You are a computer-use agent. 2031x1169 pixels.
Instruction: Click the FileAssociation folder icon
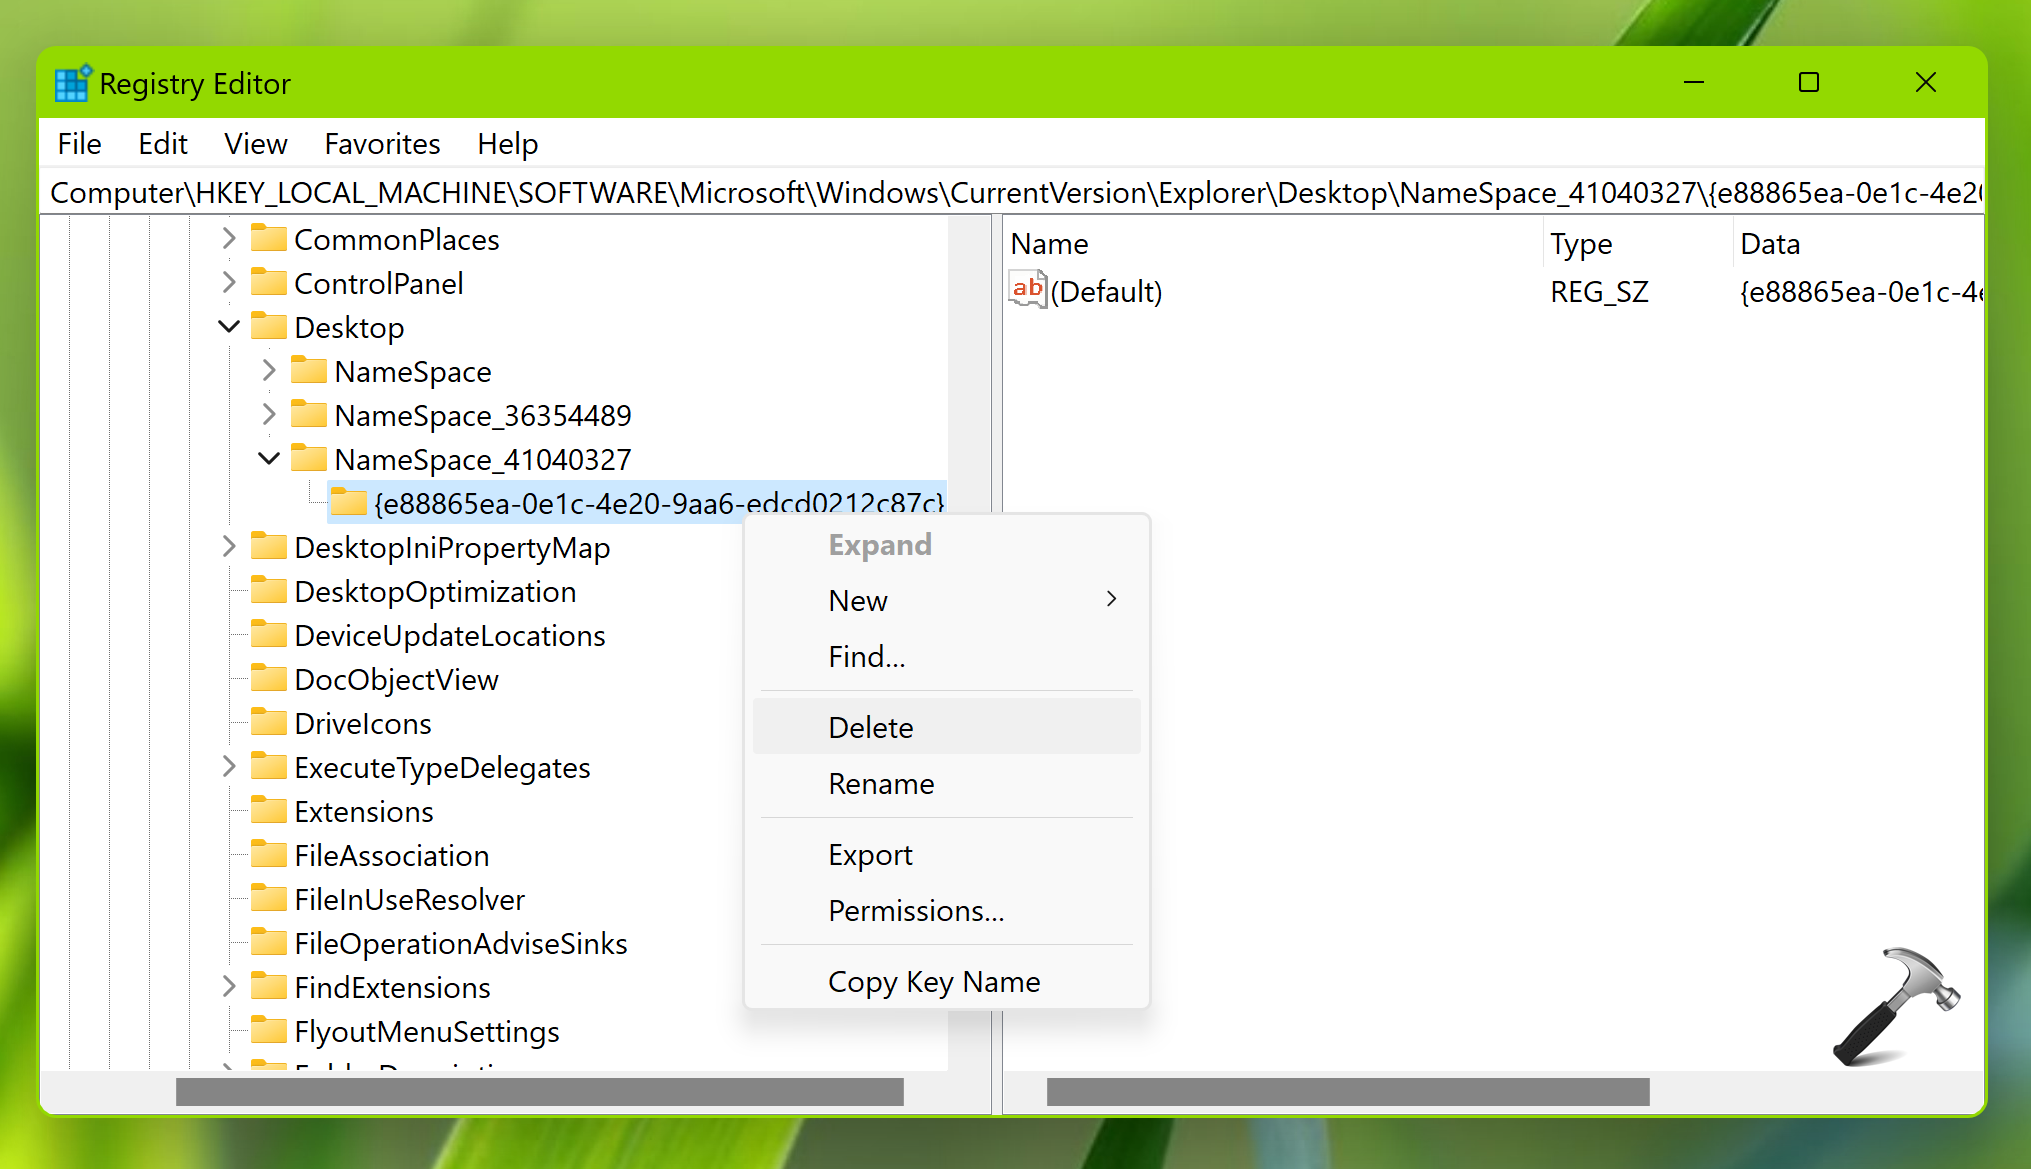point(268,854)
